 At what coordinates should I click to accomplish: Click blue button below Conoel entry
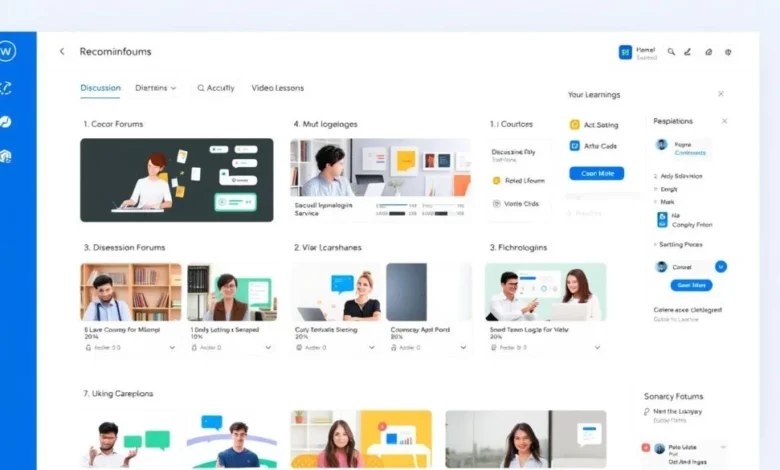click(x=692, y=285)
